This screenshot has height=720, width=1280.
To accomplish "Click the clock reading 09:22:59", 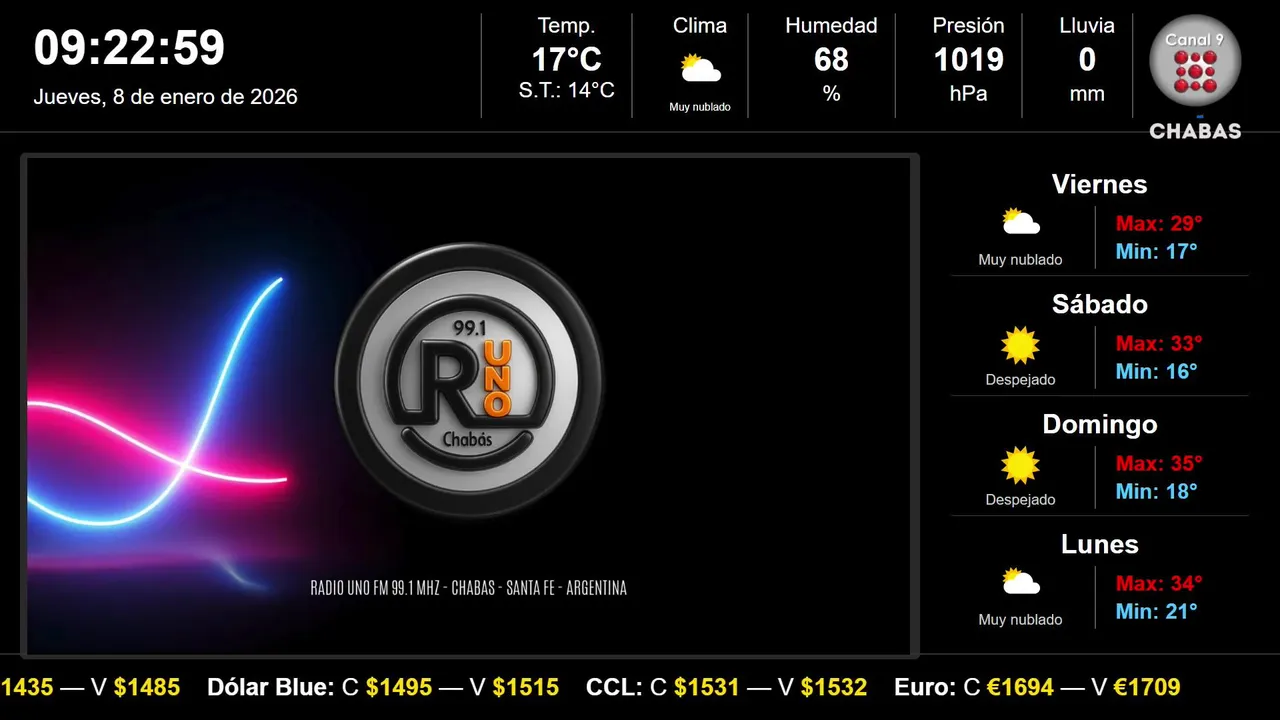I will tap(130, 48).
